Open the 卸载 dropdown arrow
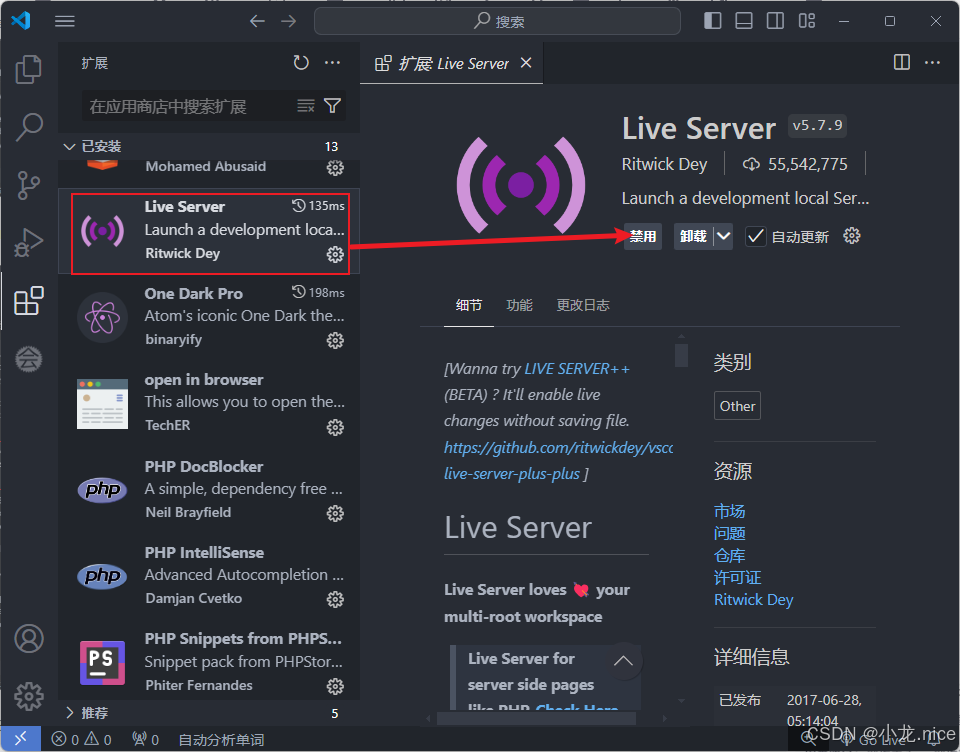960x752 pixels. [x=724, y=236]
